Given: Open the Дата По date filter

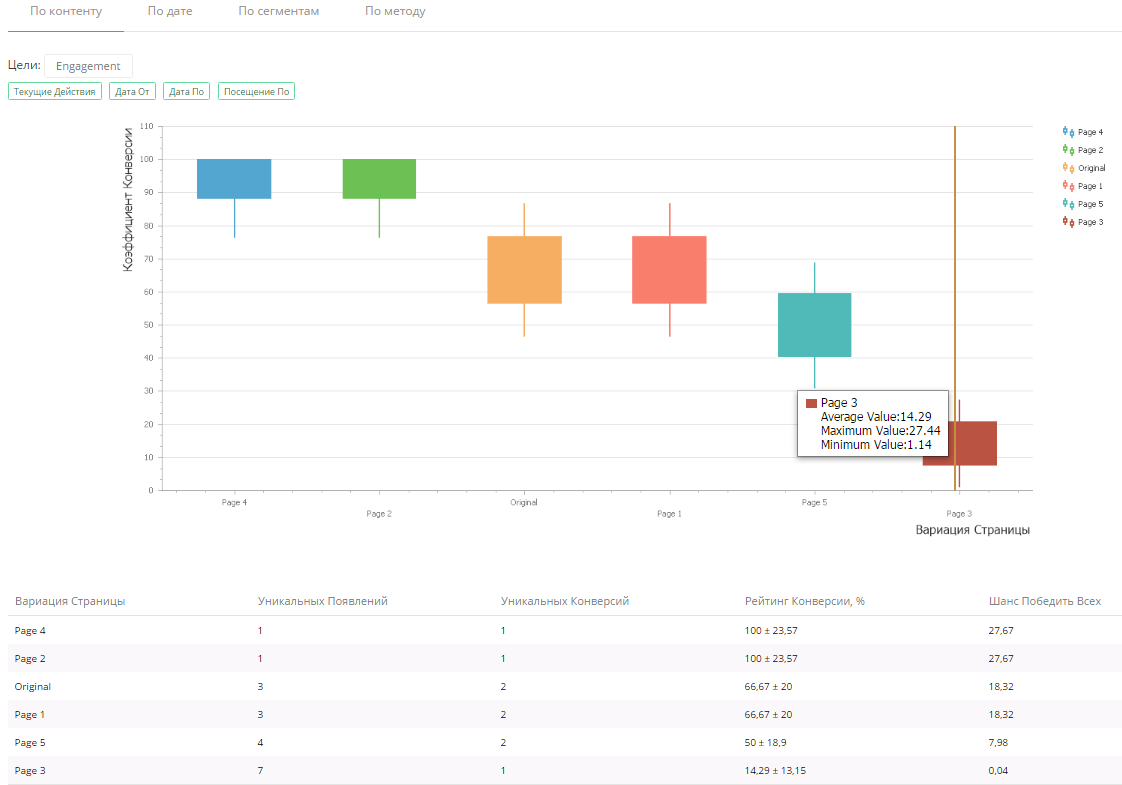Looking at the screenshot, I should 187,92.
